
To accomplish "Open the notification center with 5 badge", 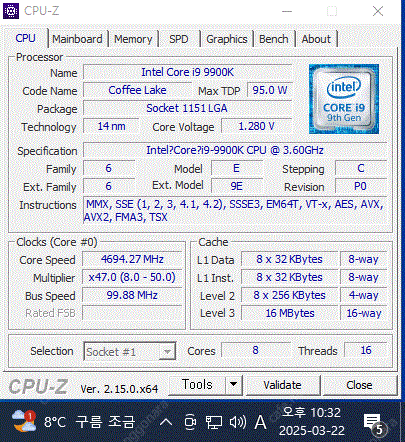I will (375, 424).
